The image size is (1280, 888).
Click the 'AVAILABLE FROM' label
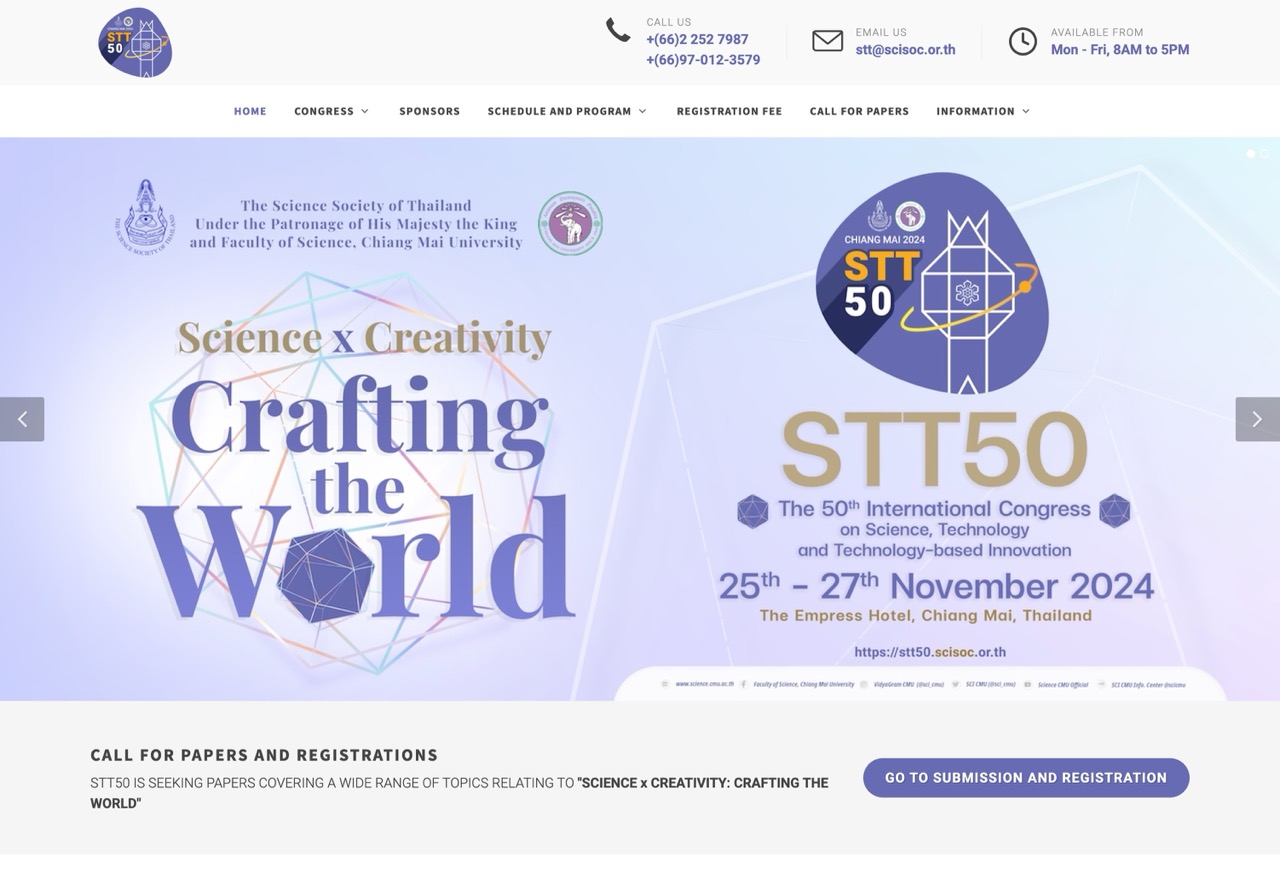point(1097,32)
